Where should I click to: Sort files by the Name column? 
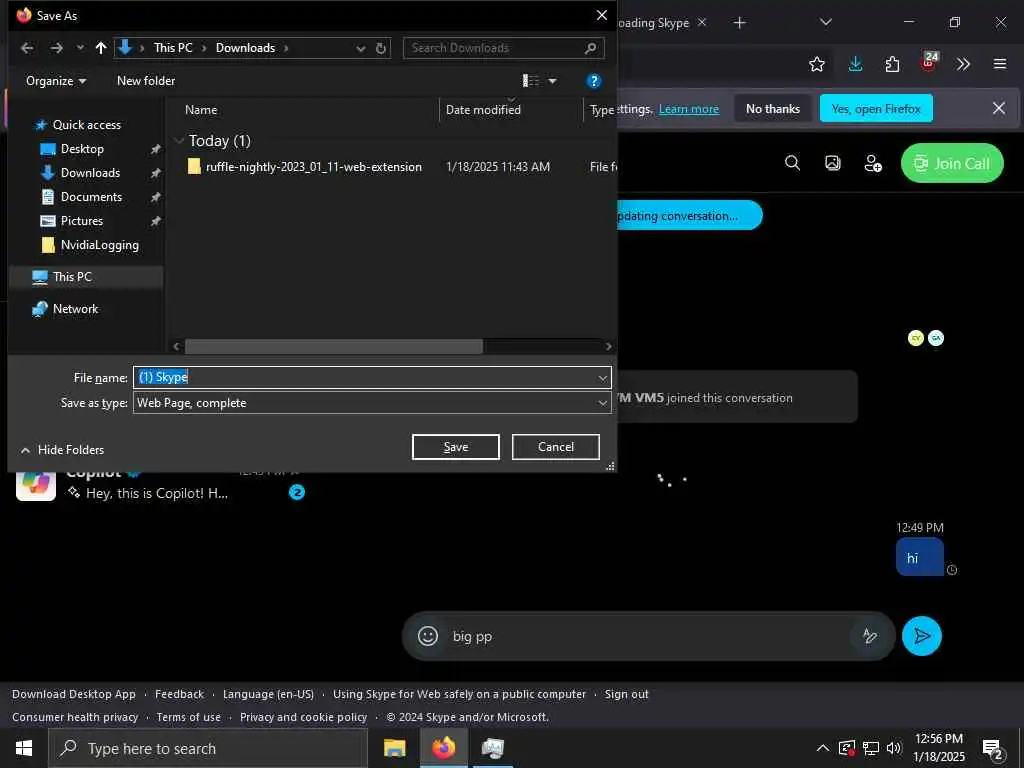pyautogui.click(x=201, y=110)
